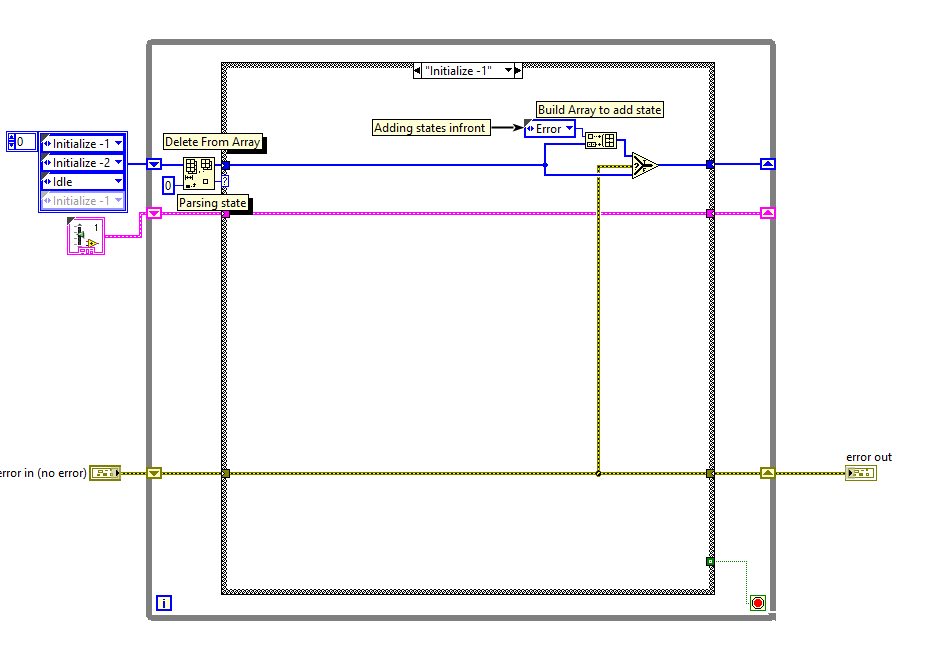The width and height of the screenshot is (944, 651).
Task: Select the loop iteration terminal i
Action: pos(162,602)
